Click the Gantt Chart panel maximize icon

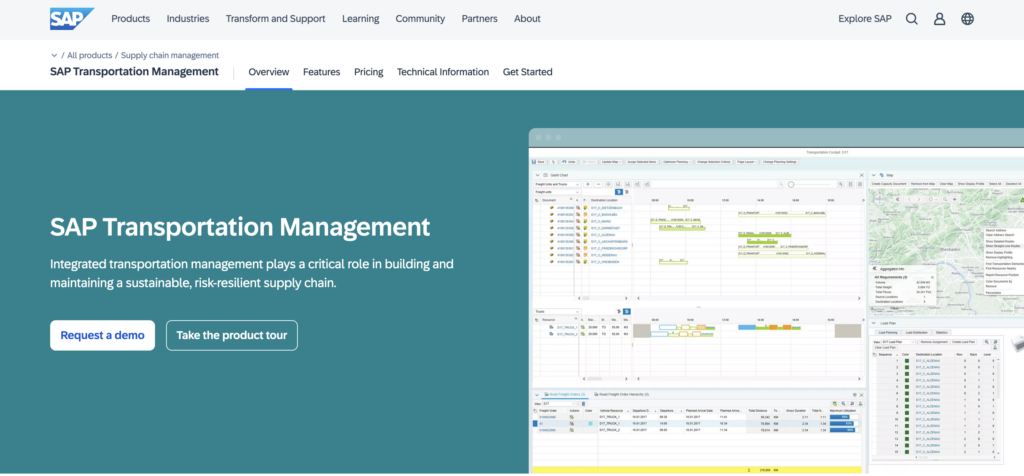[861, 175]
